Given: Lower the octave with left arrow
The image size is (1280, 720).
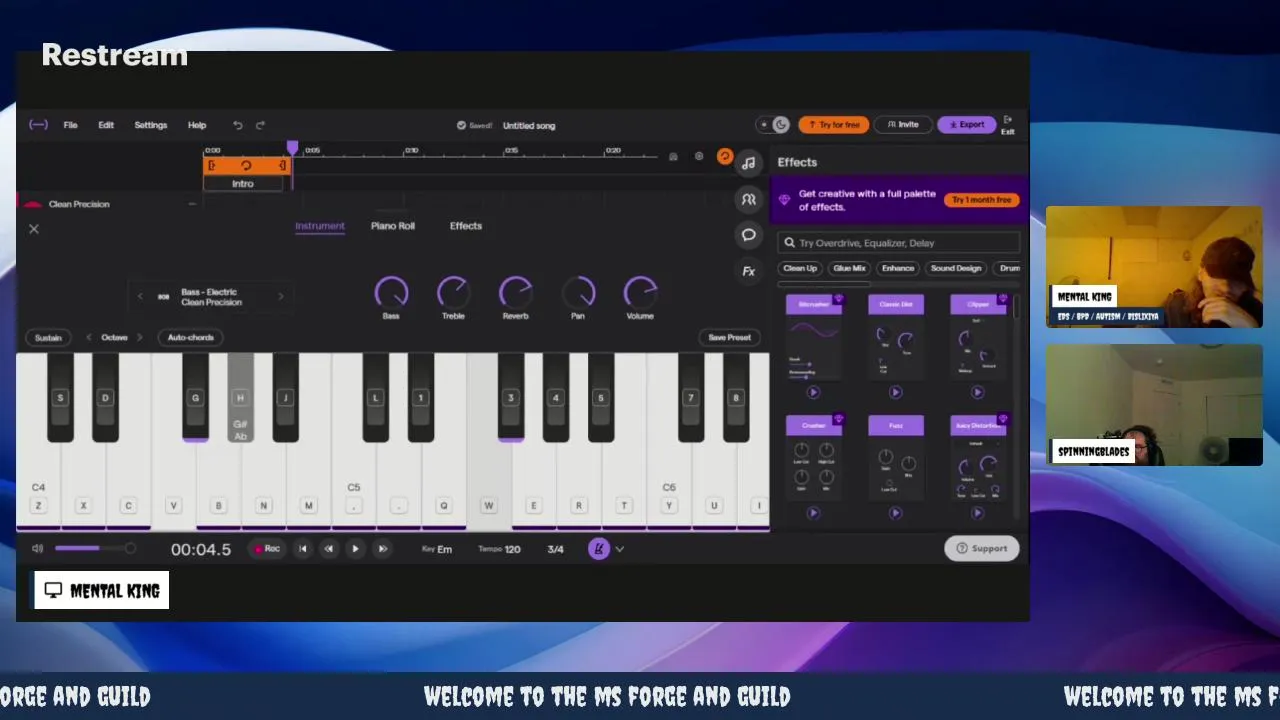Looking at the screenshot, I should pyautogui.click(x=88, y=337).
